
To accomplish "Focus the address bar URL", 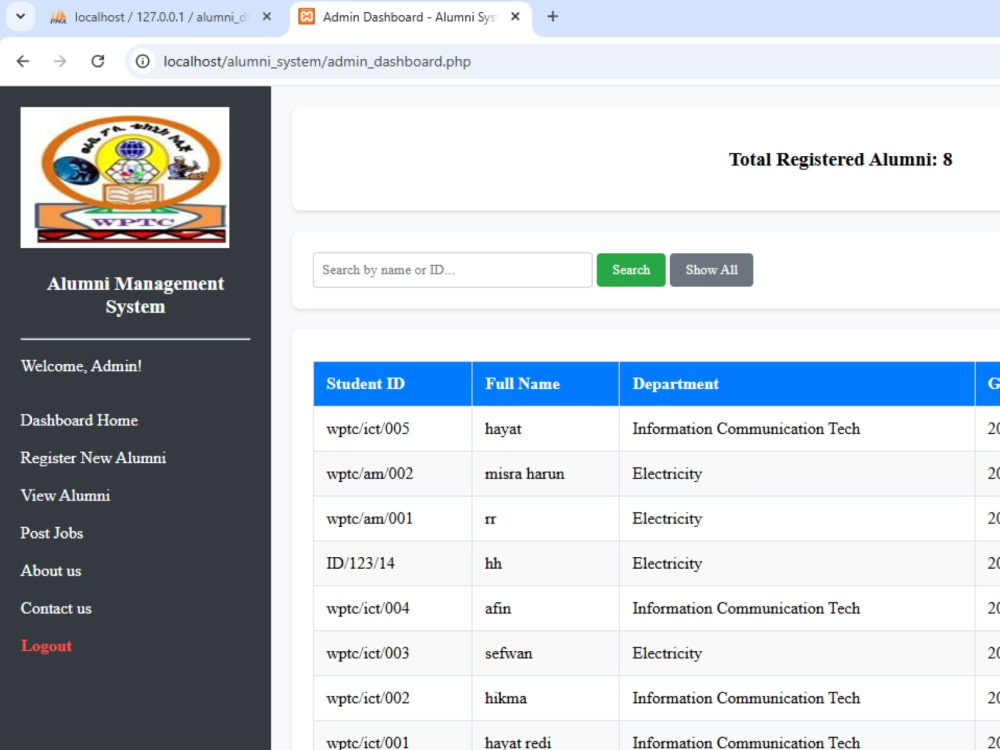I will [x=317, y=61].
